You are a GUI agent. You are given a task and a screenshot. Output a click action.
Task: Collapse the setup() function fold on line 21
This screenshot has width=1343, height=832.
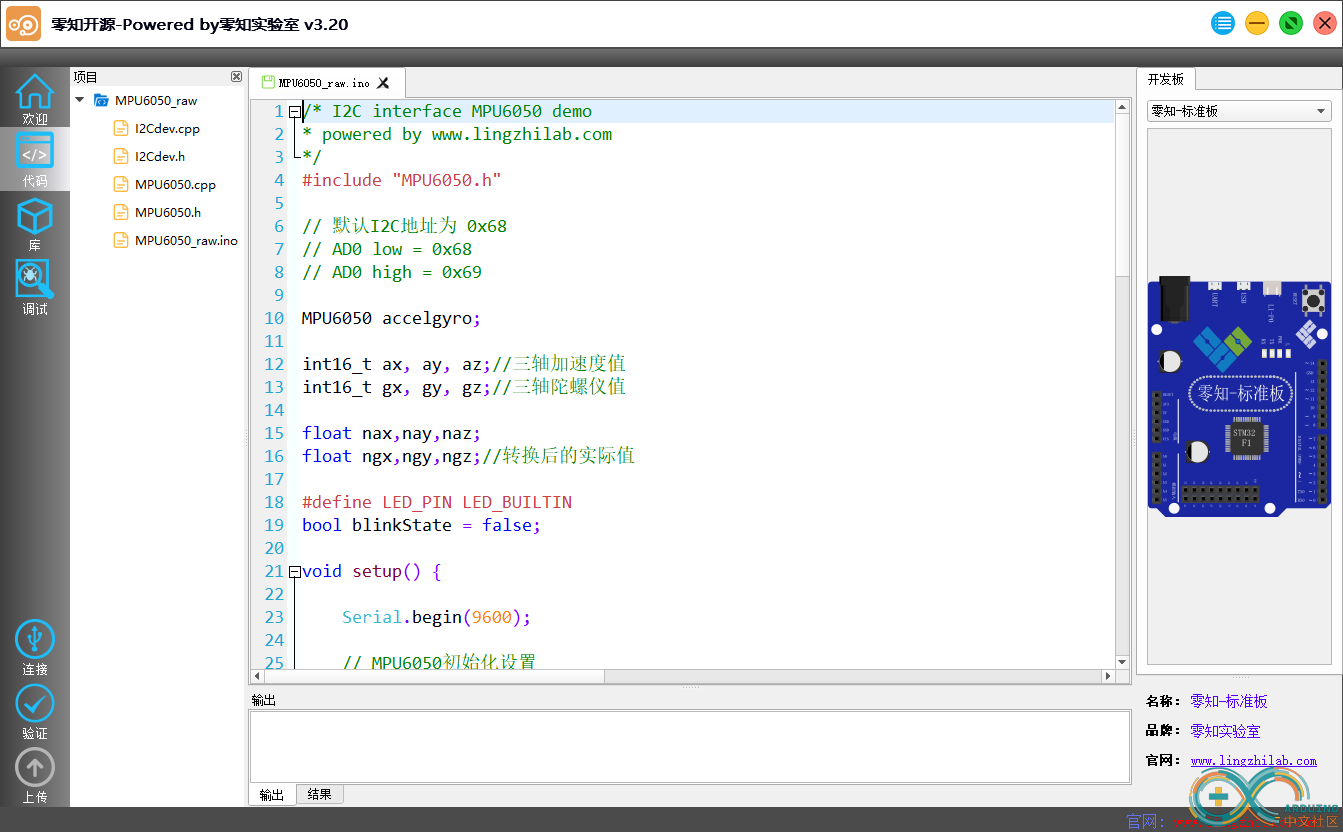point(294,572)
